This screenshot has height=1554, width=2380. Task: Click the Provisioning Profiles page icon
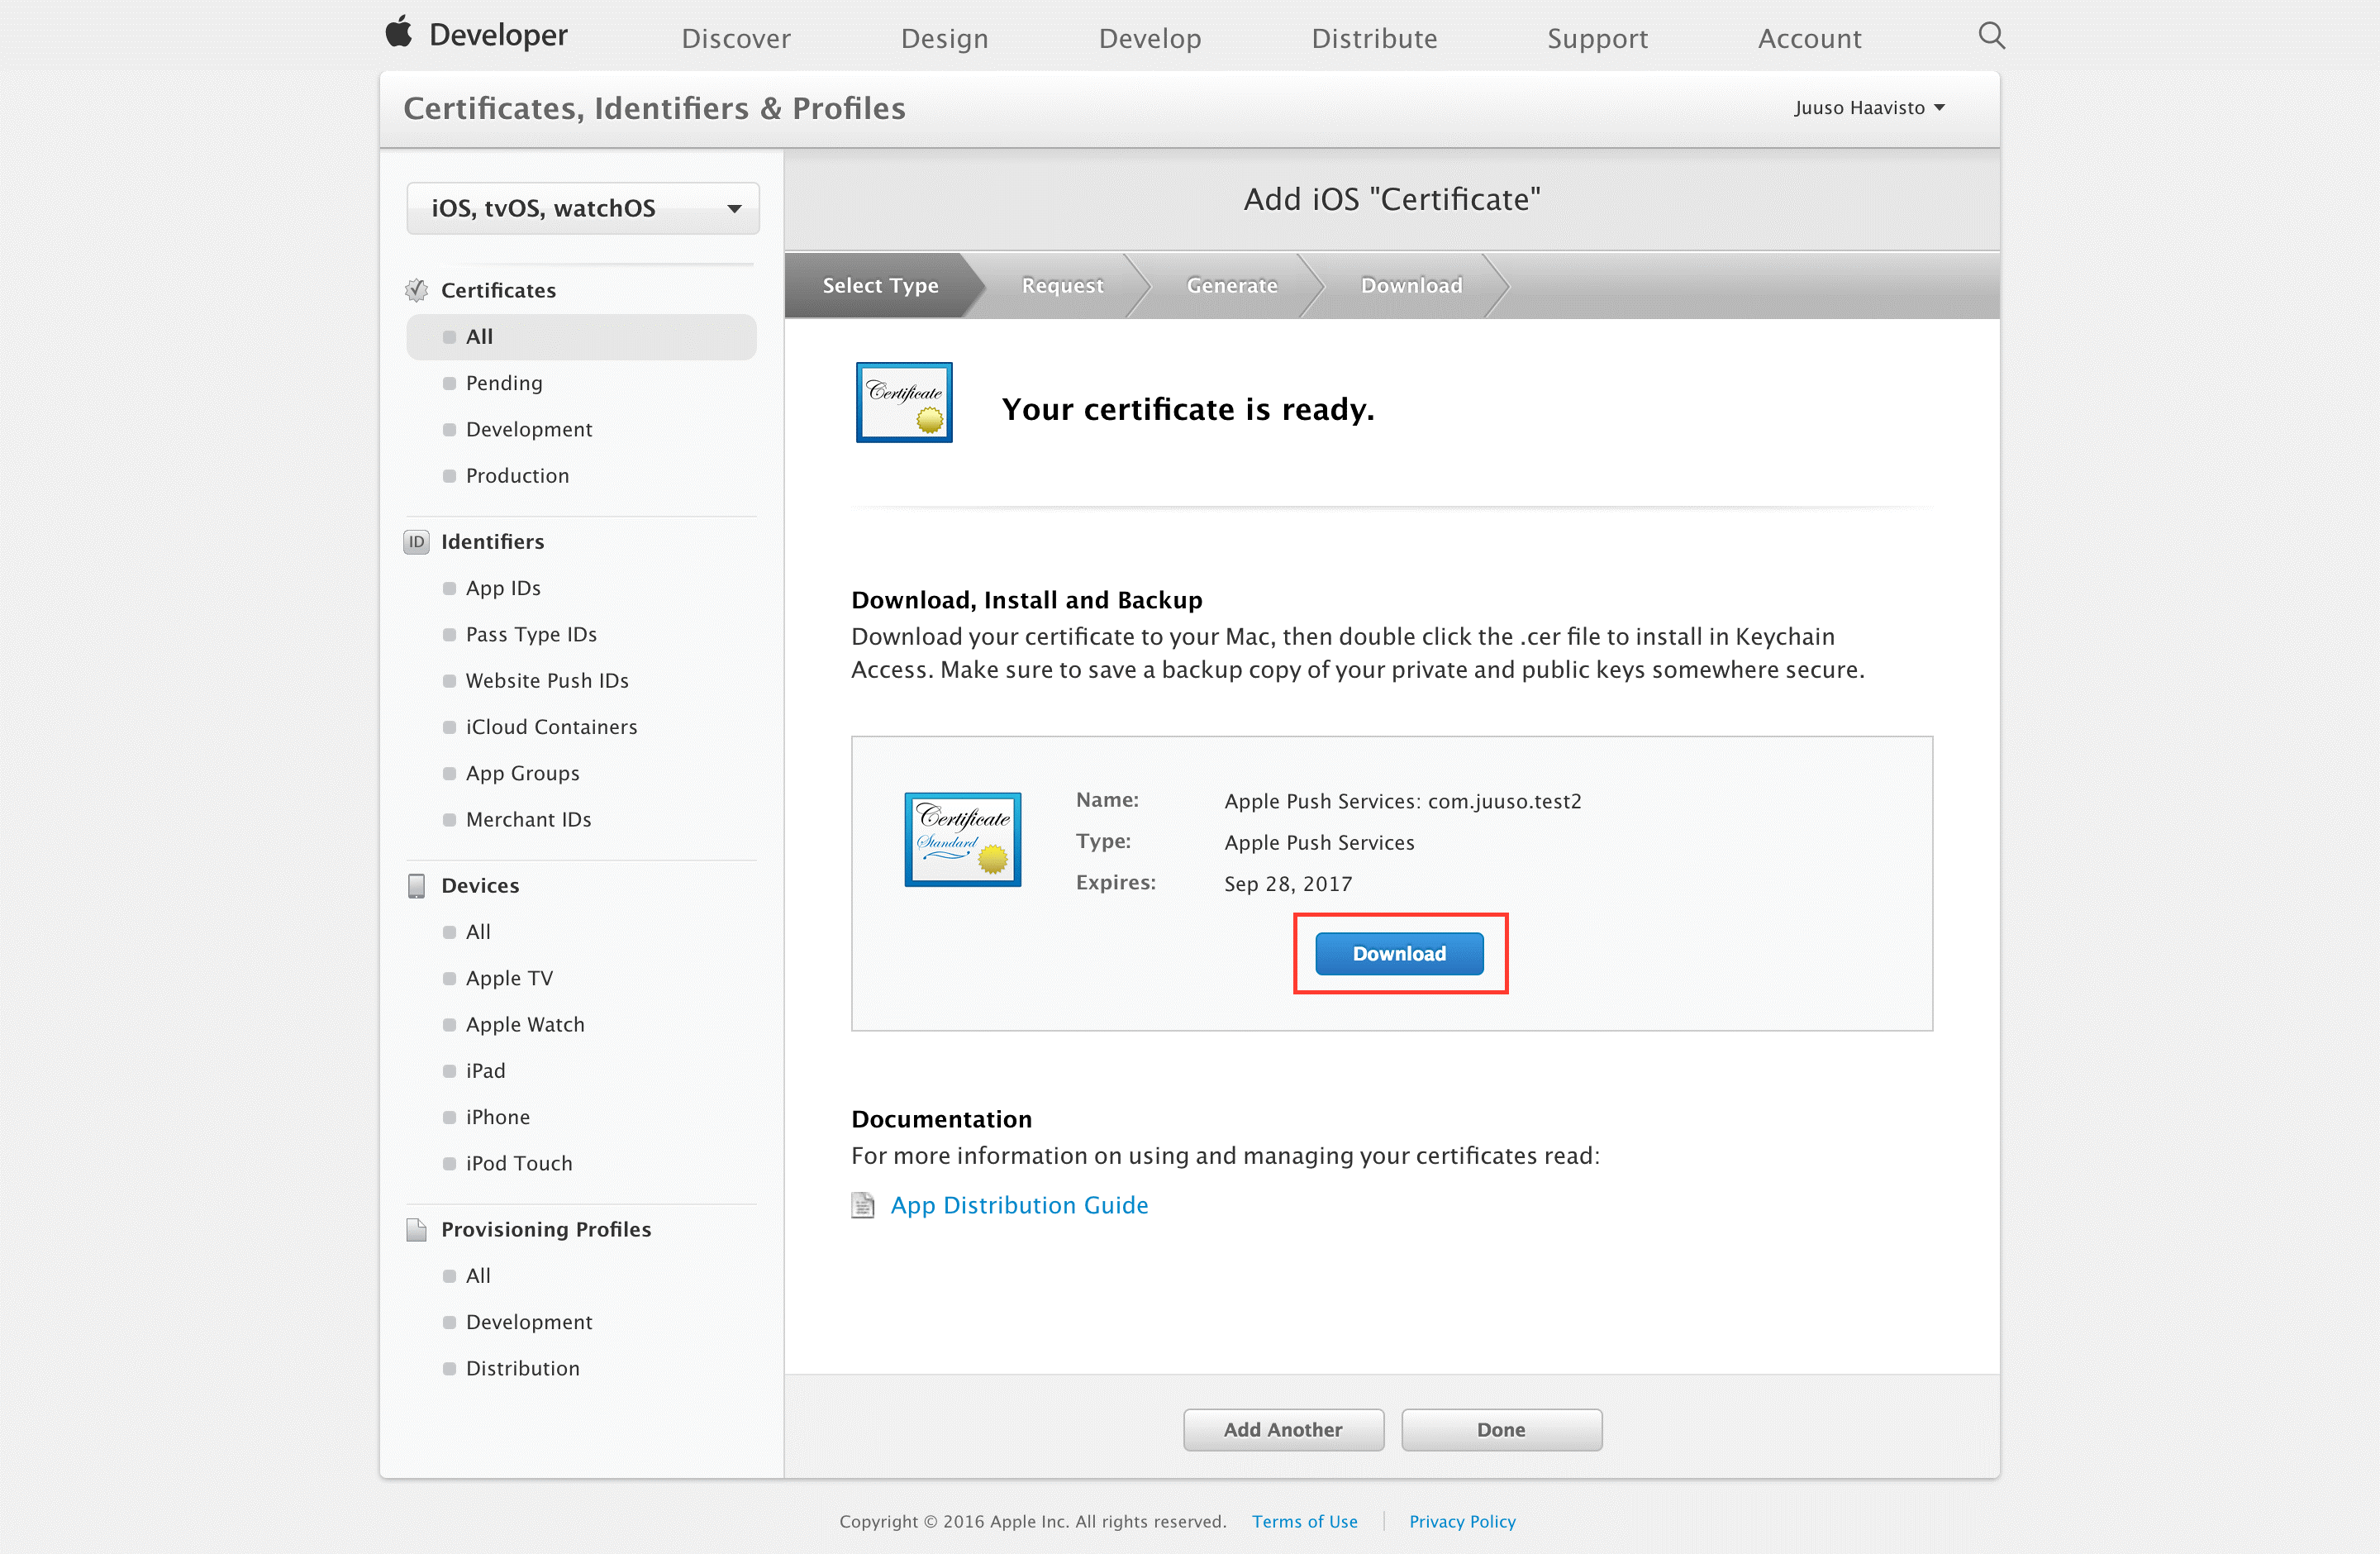point(417,1229)
